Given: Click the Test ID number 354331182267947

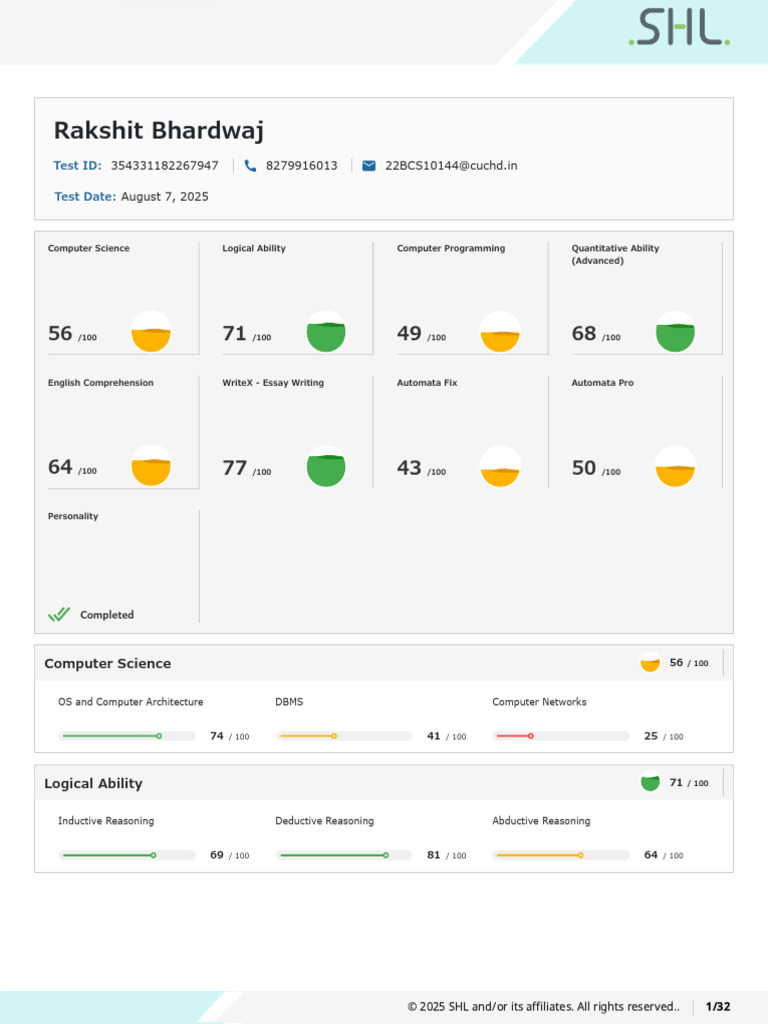Looking at the screenshot, I should pyautogui.click(x=165, y=166).
